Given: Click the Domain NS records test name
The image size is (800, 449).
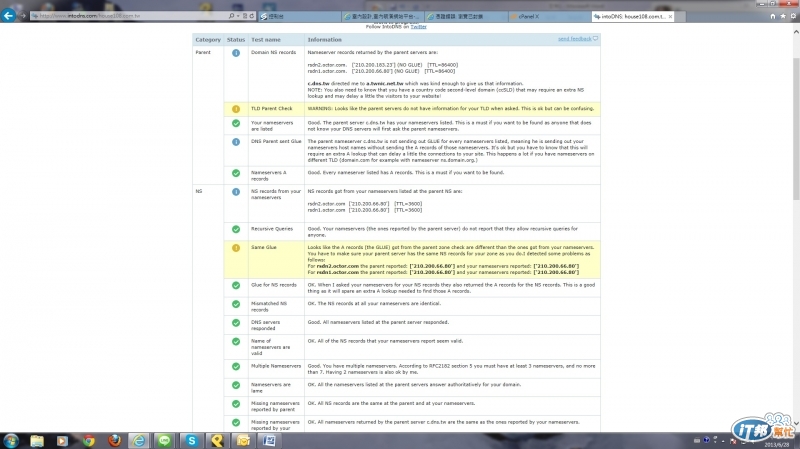Looking at the screenshot, I should click(273, 53).
